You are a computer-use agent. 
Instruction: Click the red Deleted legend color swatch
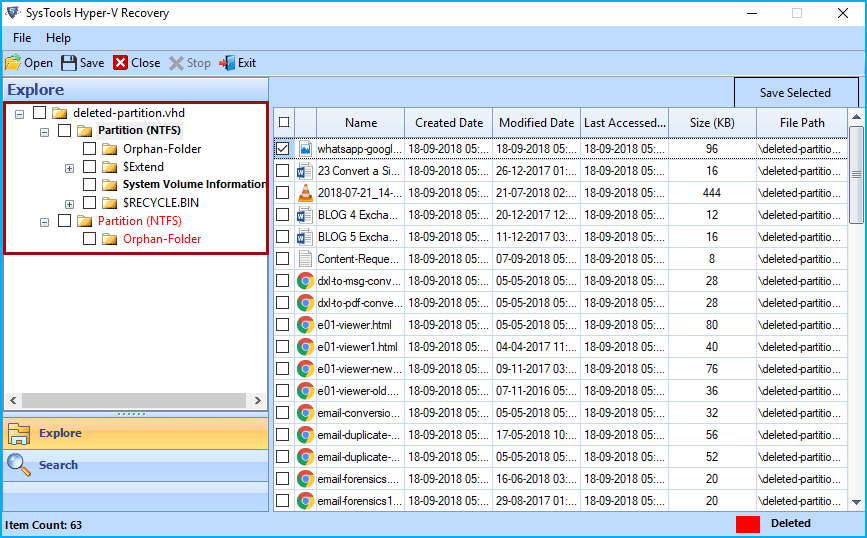point(748,523)
